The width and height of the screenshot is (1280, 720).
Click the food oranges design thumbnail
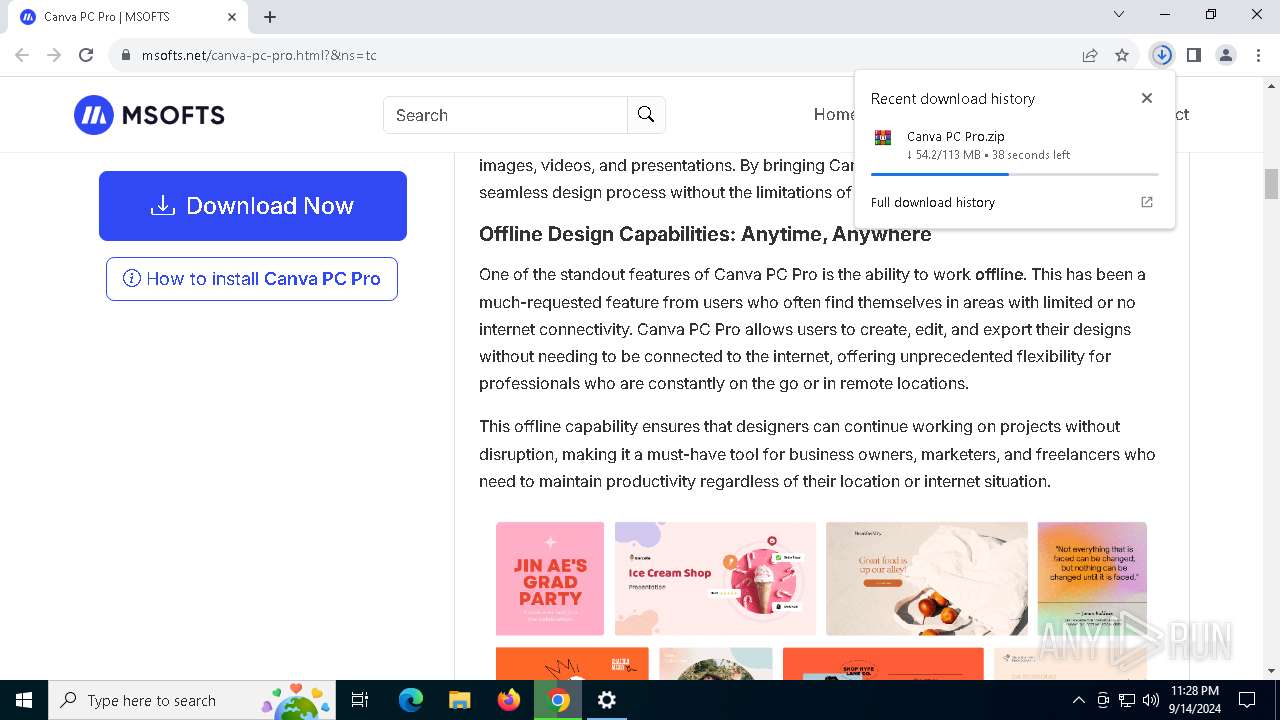927,578
